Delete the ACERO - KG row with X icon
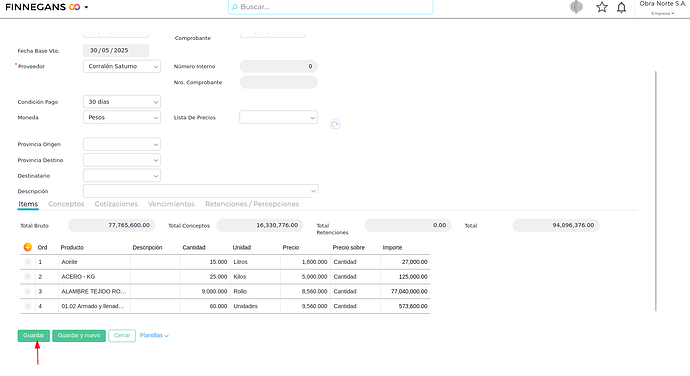Image resolution: width=690 pixels, height=376 pixels. tap(28, 276)
